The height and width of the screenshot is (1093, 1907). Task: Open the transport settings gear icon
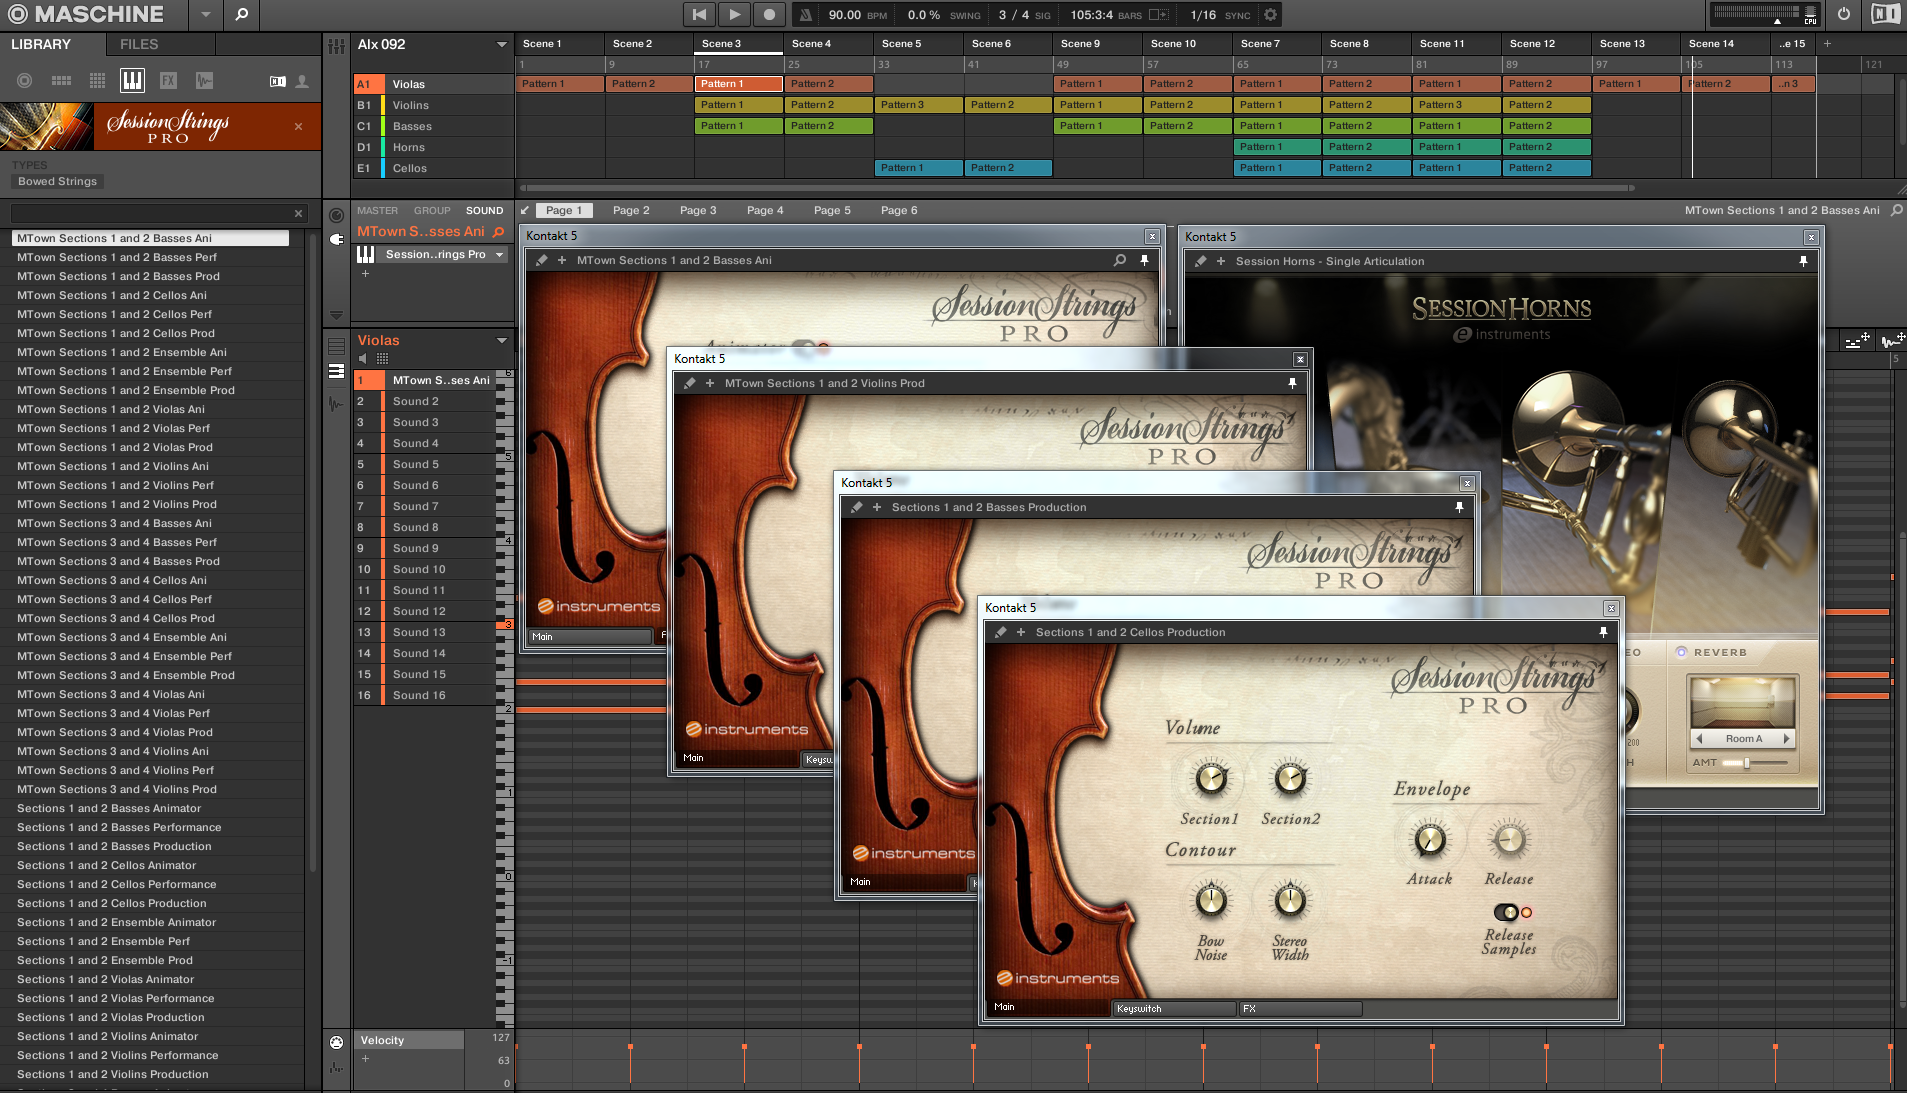1270,15
